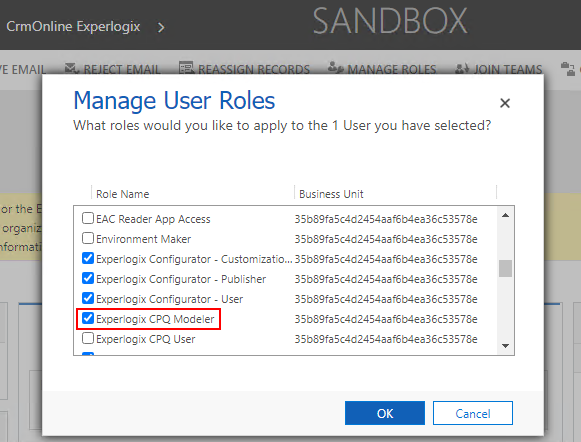Screen dimensions: 581x442
Task: Click the Experlogix CPQ User business unit value
Action: (x=386, y=339)
